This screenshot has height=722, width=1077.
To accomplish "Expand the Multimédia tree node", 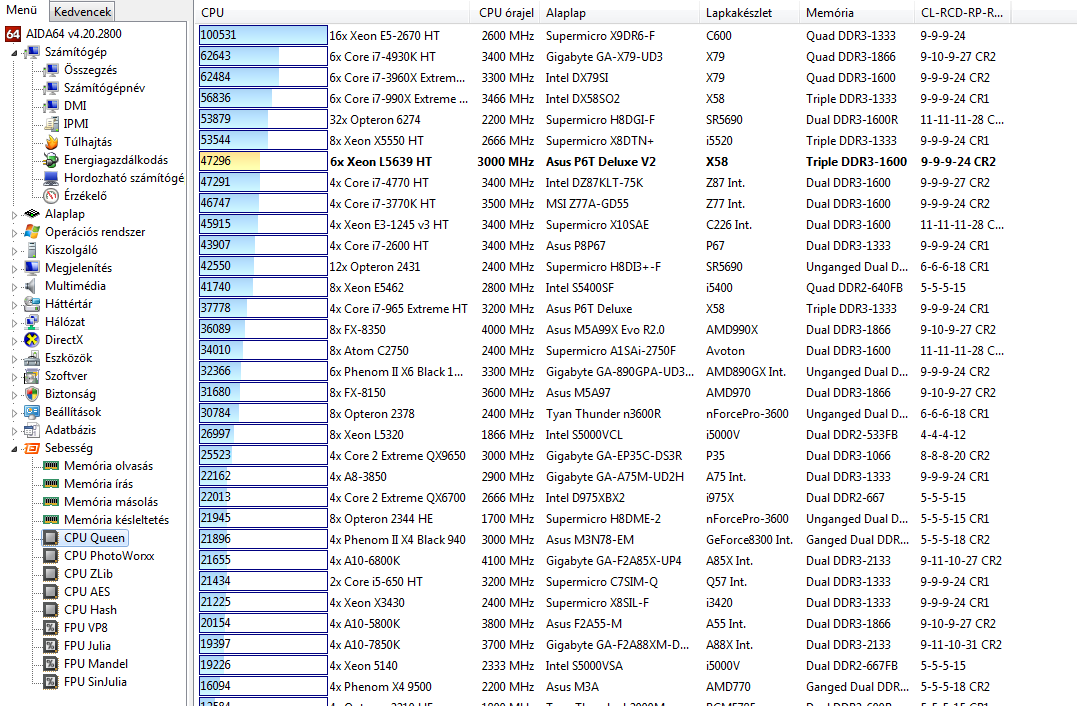I will pos(14,286).
